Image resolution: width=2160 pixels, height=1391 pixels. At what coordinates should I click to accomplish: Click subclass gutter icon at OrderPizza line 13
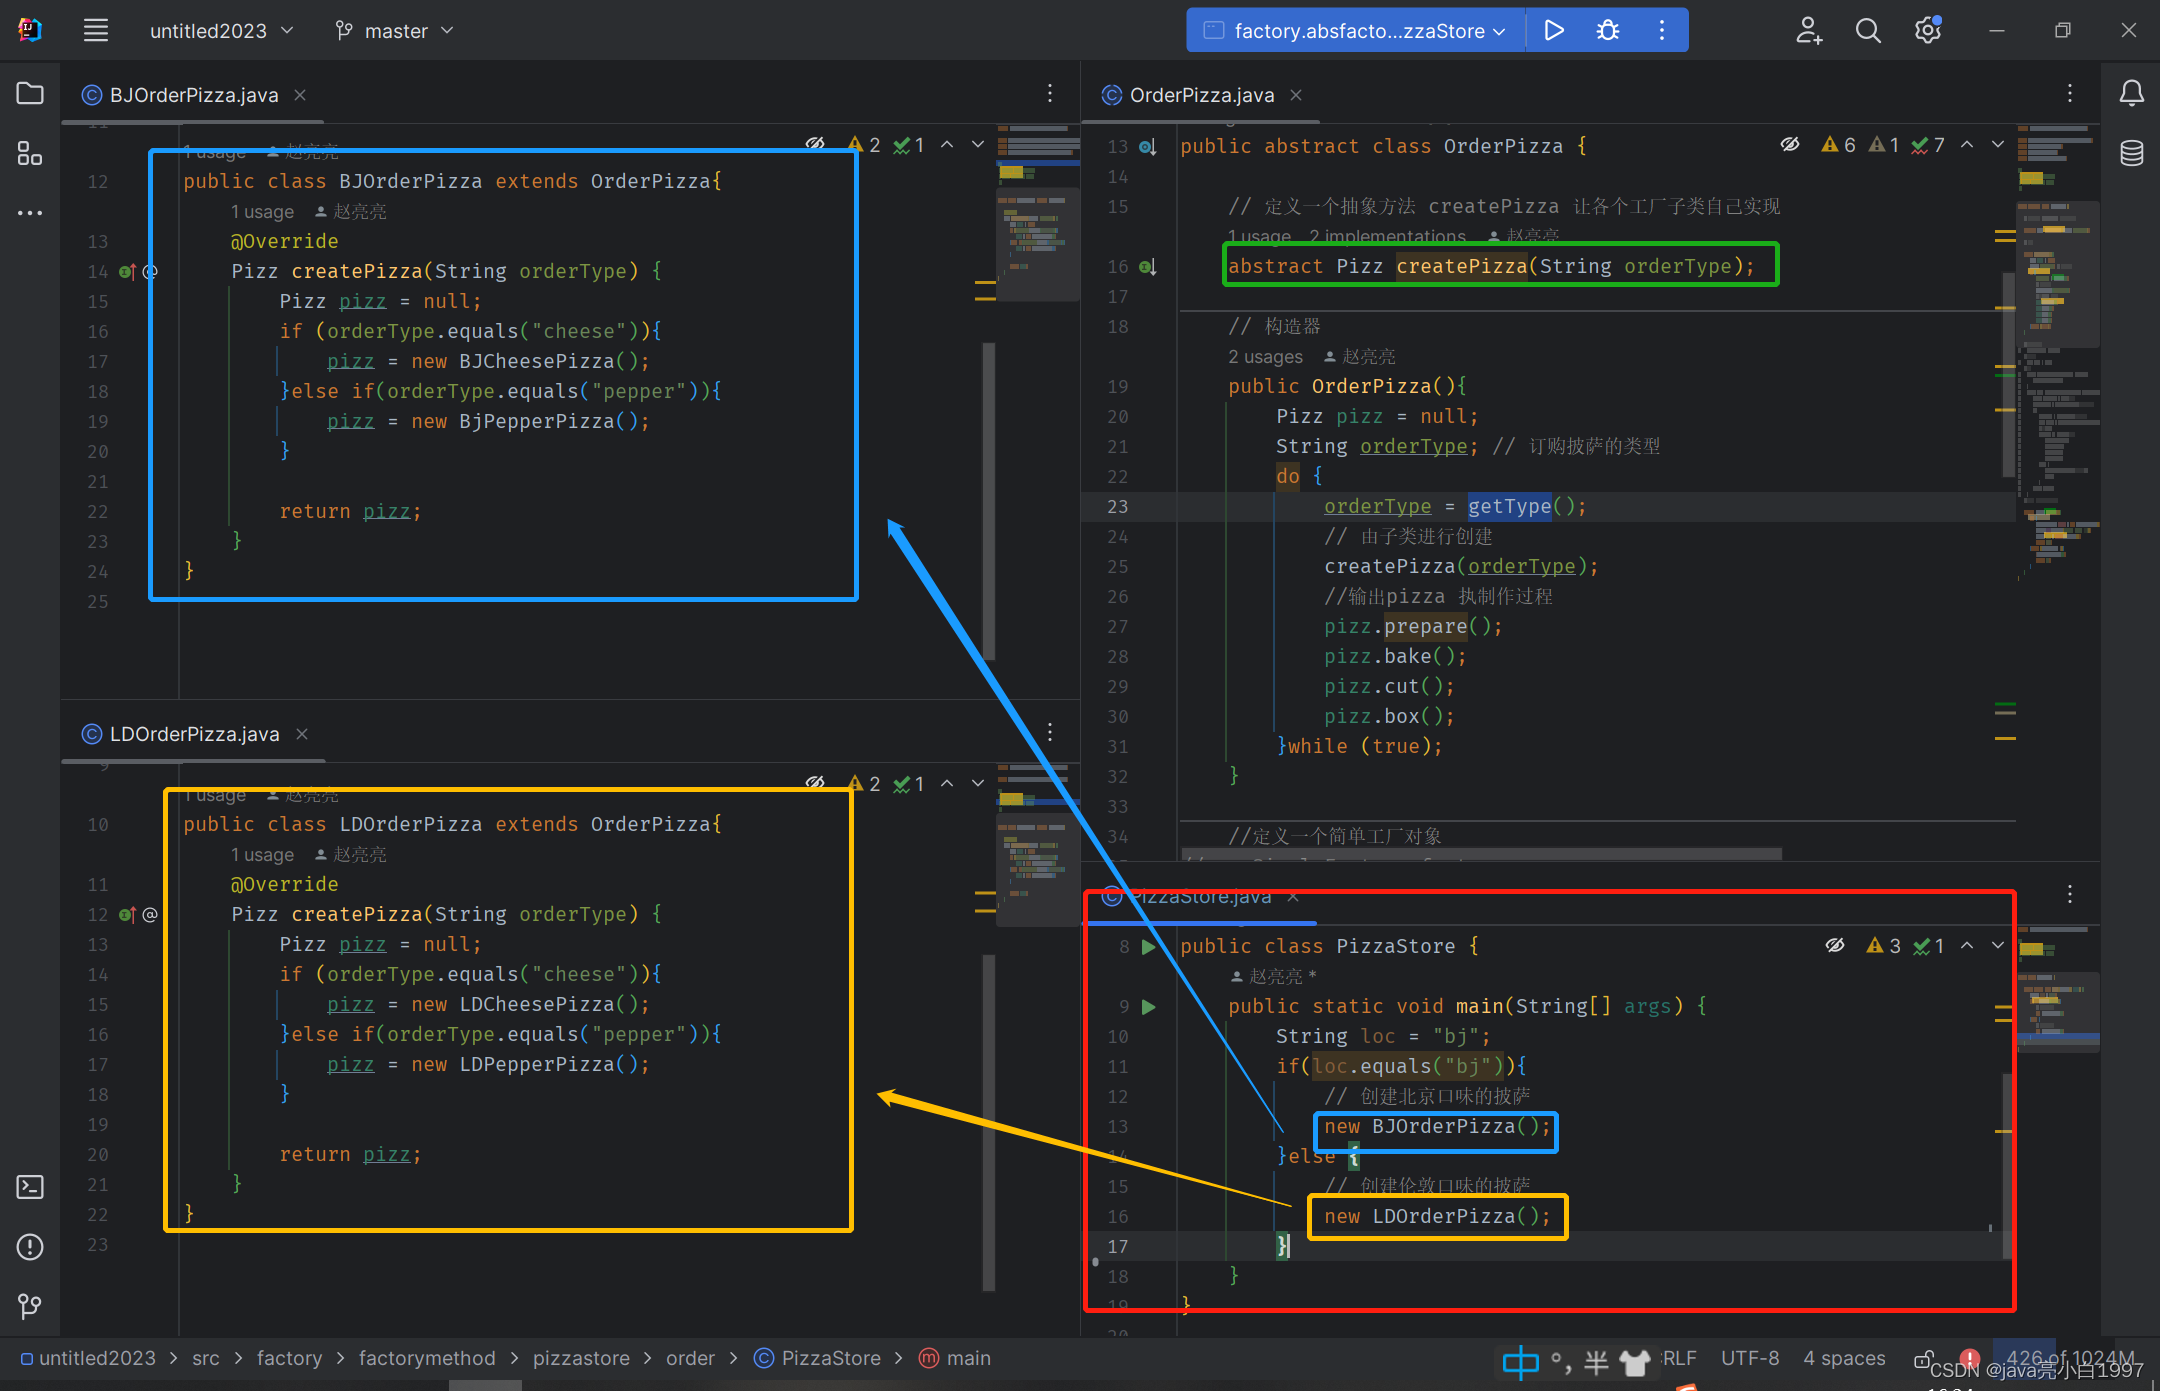pyautogui.click(x=1148, y=147)
